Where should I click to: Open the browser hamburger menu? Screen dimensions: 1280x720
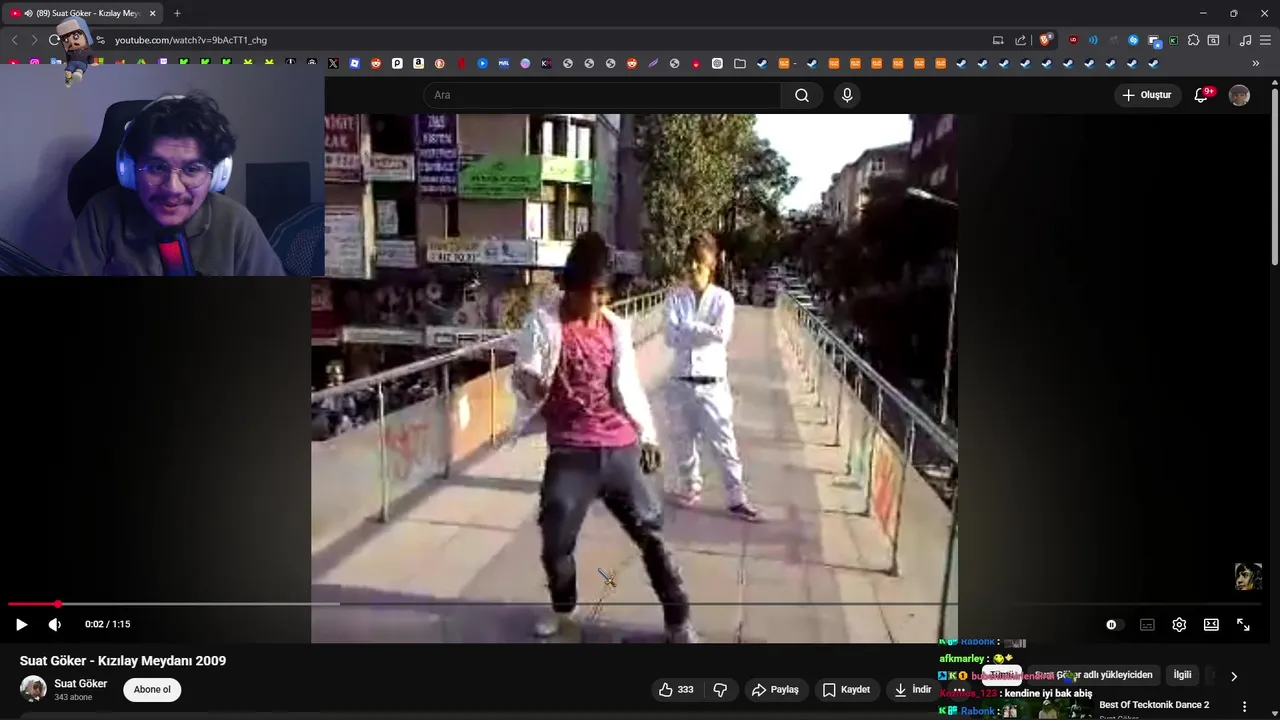point(1265,40)
